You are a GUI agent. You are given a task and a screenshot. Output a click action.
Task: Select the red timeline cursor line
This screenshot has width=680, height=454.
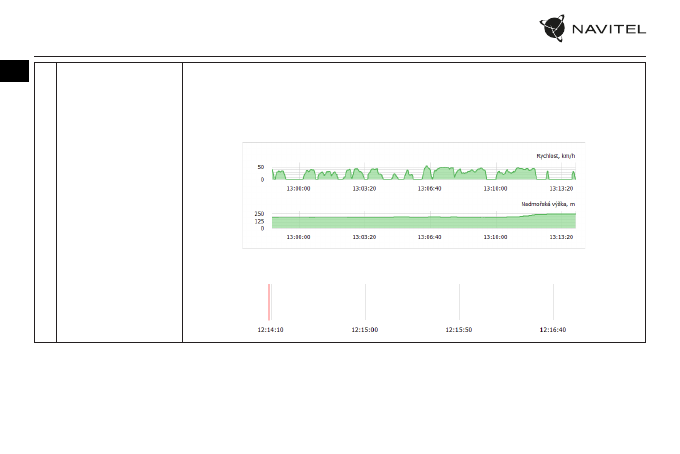(269, 301)
